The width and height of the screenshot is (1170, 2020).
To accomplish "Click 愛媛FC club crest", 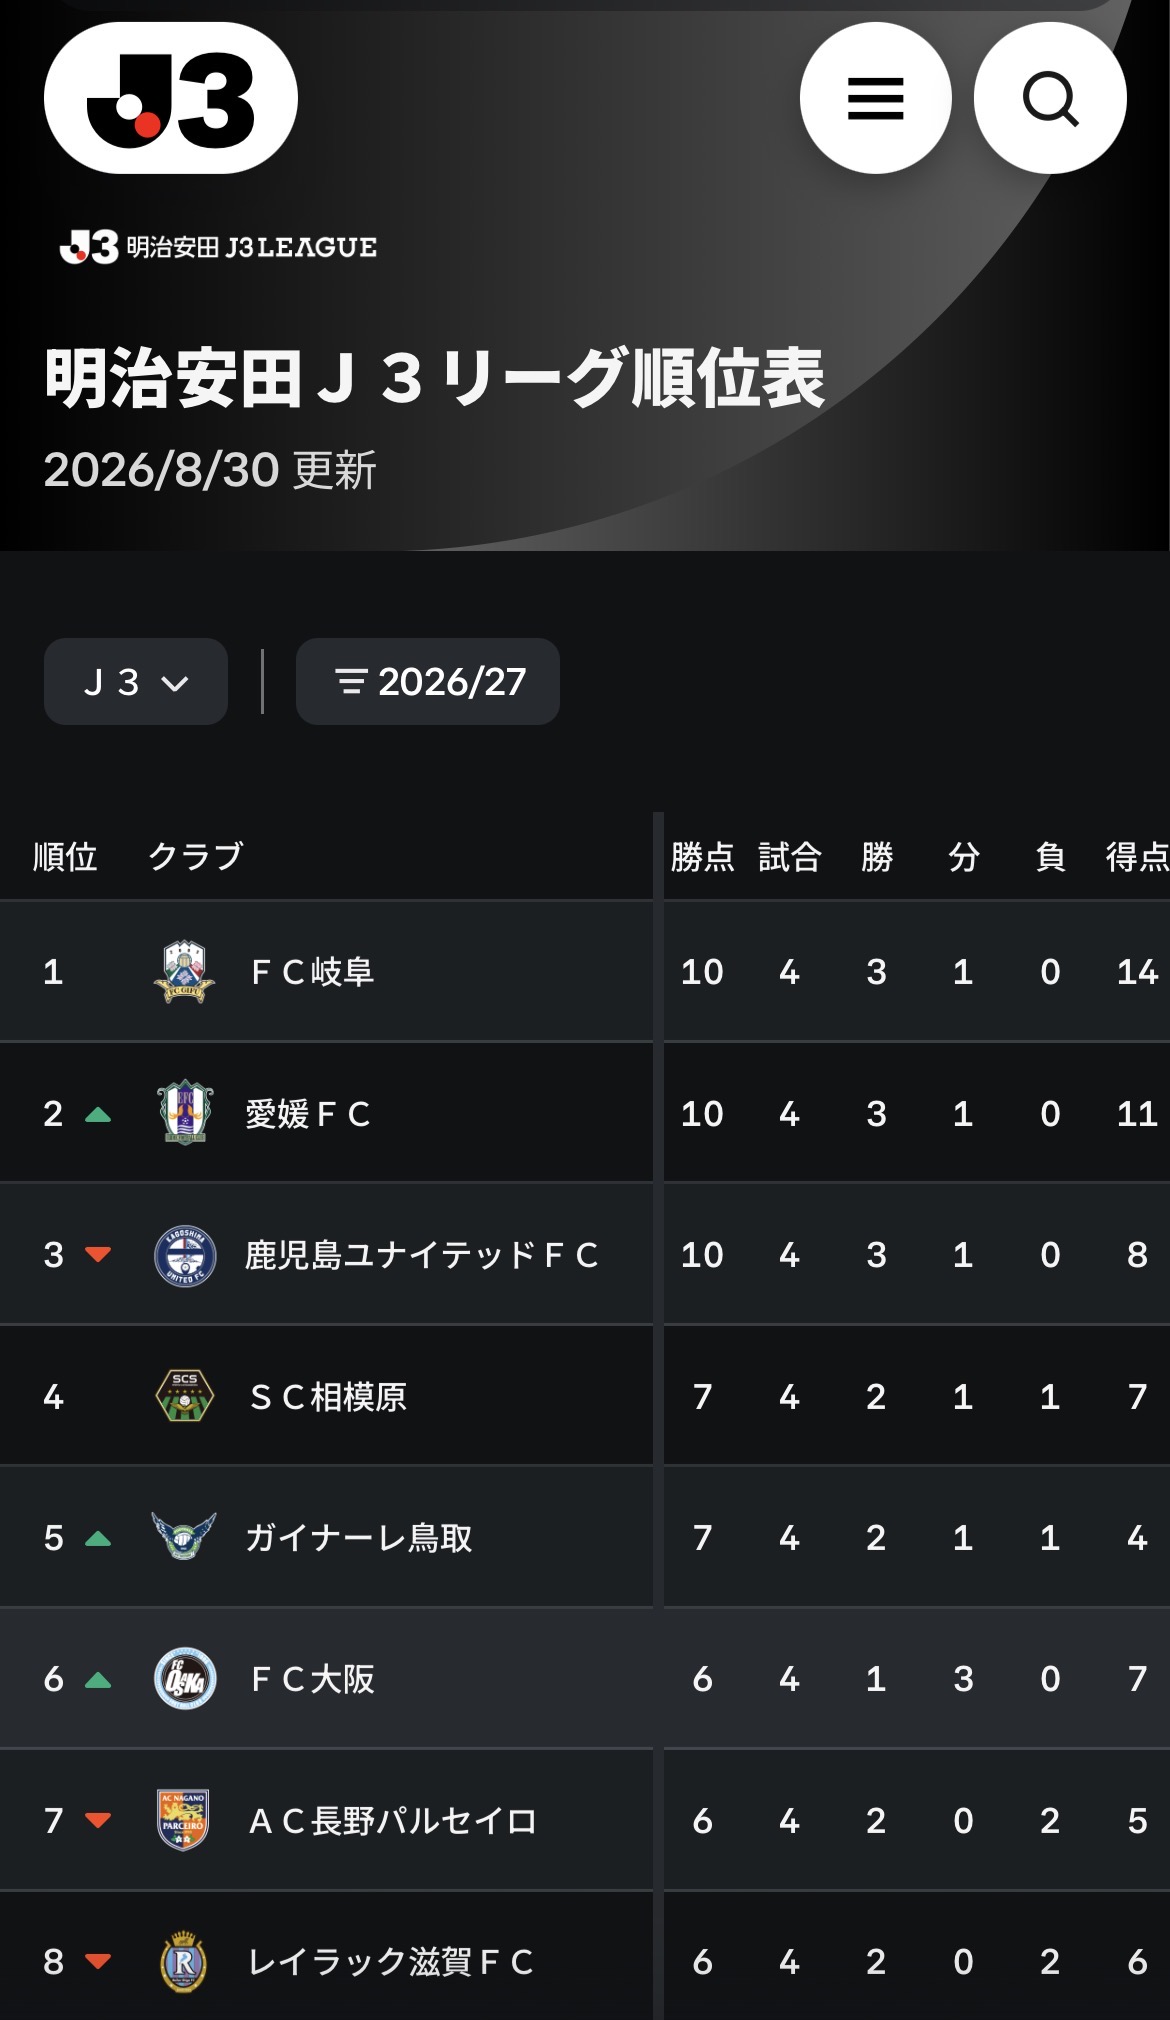I will [x=184, y=1113].
